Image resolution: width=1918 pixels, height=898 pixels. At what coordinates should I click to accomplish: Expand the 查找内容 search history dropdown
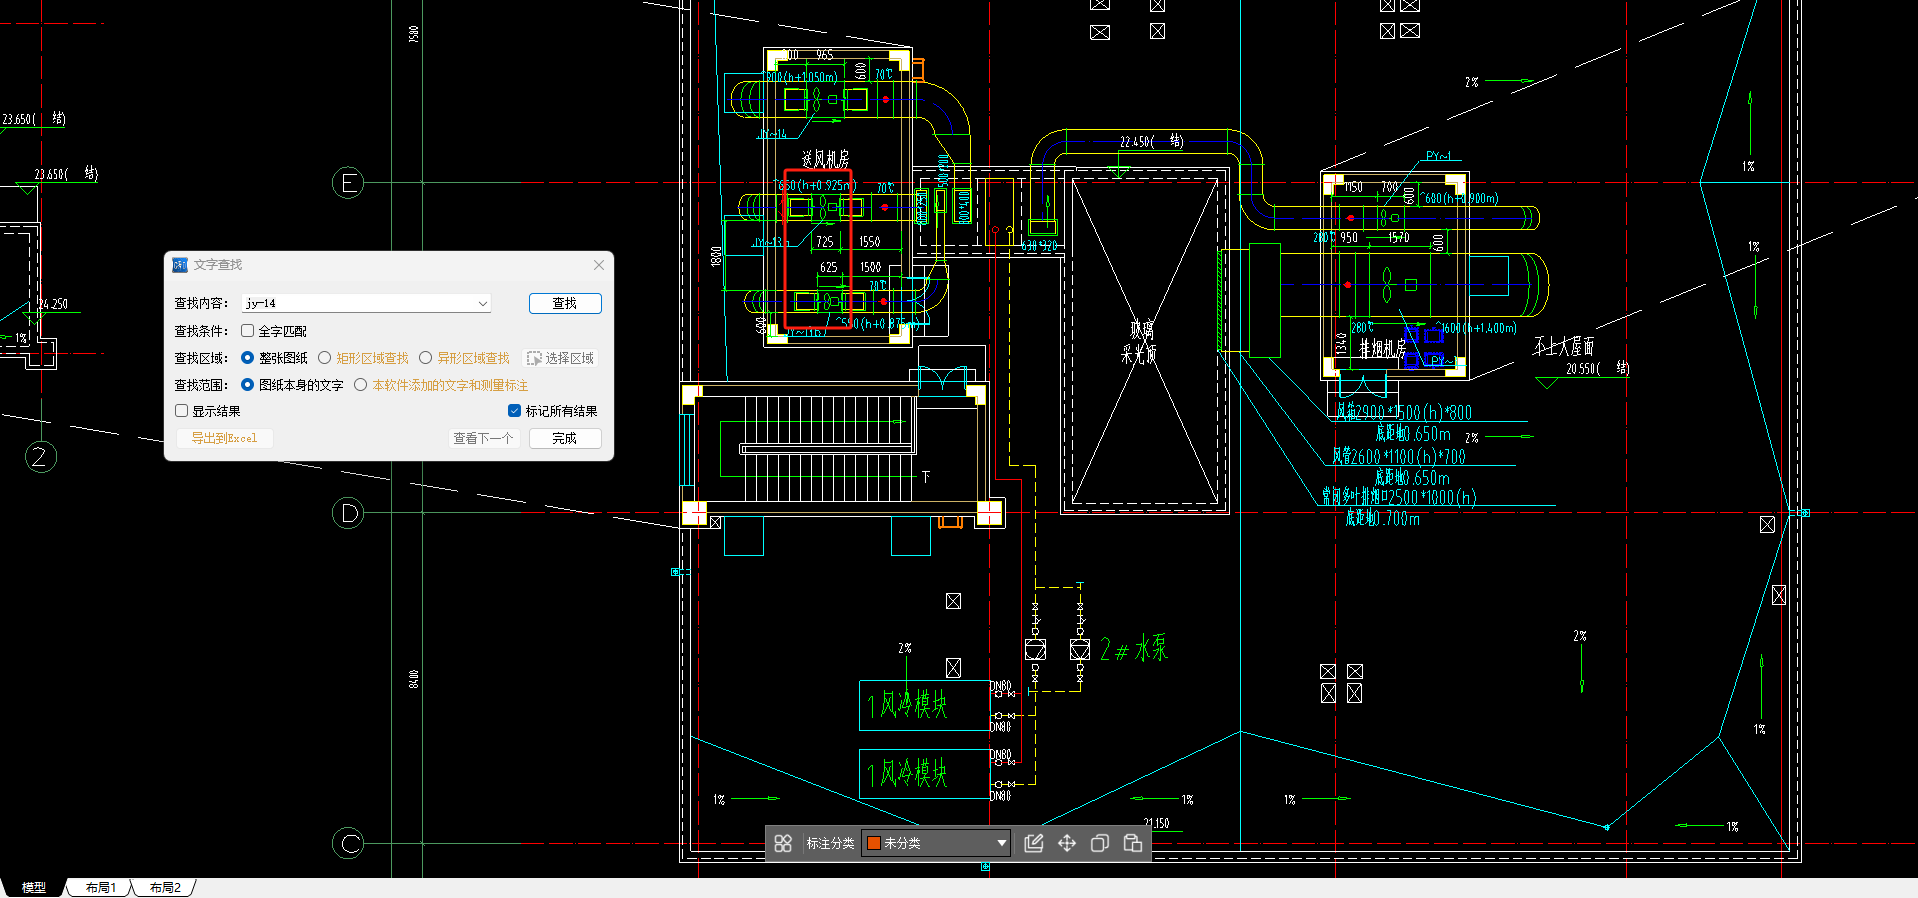[x=482, y=303]
